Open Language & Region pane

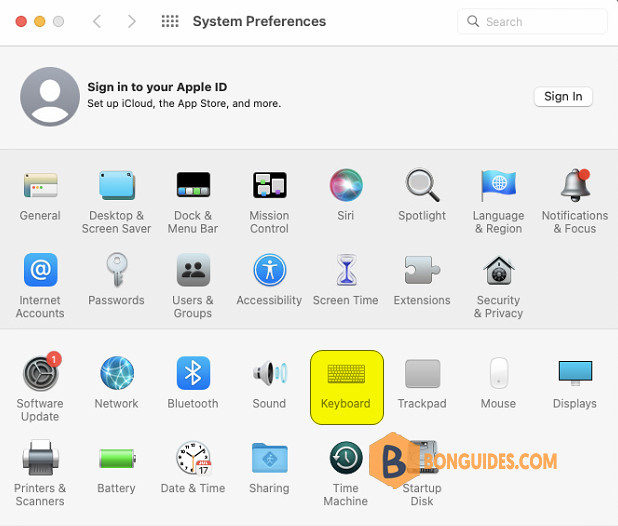[499, 202]
